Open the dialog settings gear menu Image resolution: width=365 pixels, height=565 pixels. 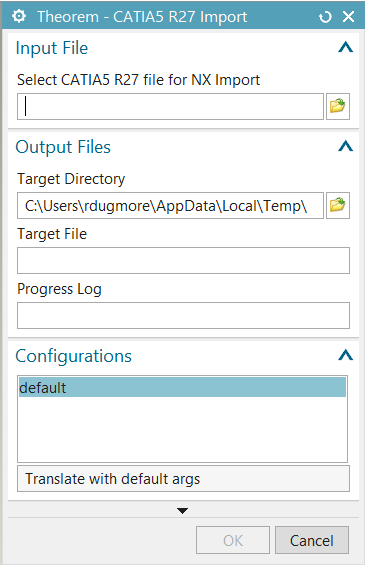19,16
